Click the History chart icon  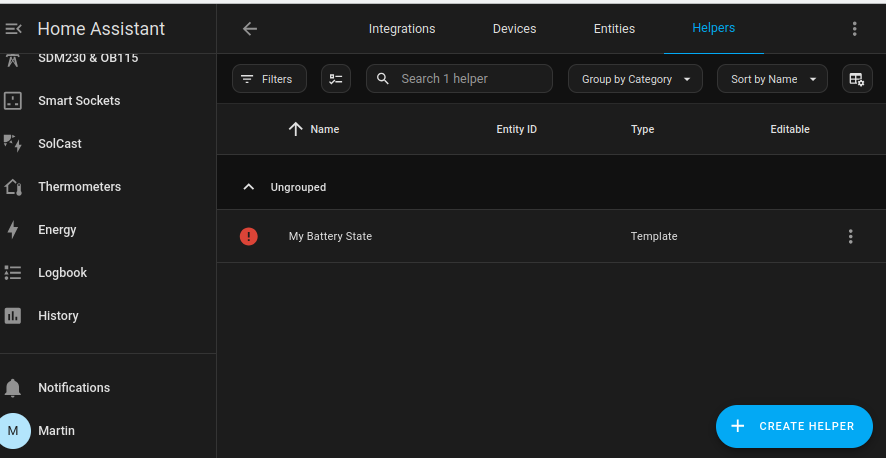13,316
